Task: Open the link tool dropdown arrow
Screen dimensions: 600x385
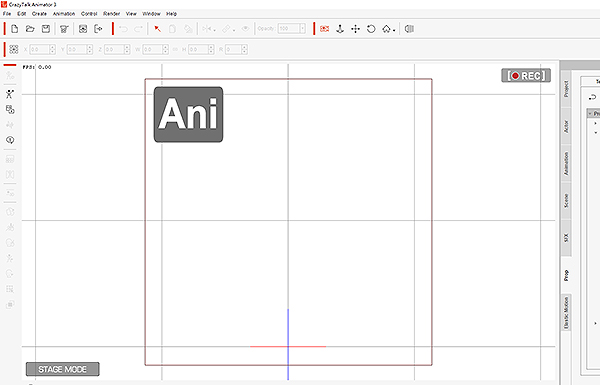Action: pyautogui.click(x=233, y=30)
